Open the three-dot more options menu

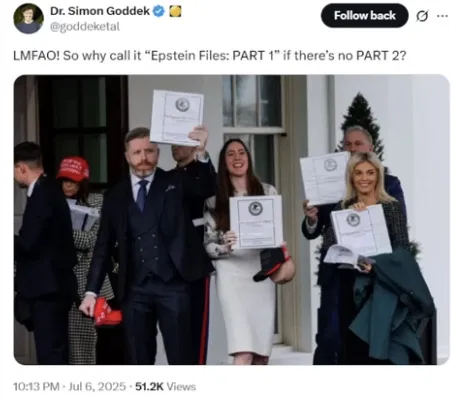pyautogui.click(x=442, y=16)
